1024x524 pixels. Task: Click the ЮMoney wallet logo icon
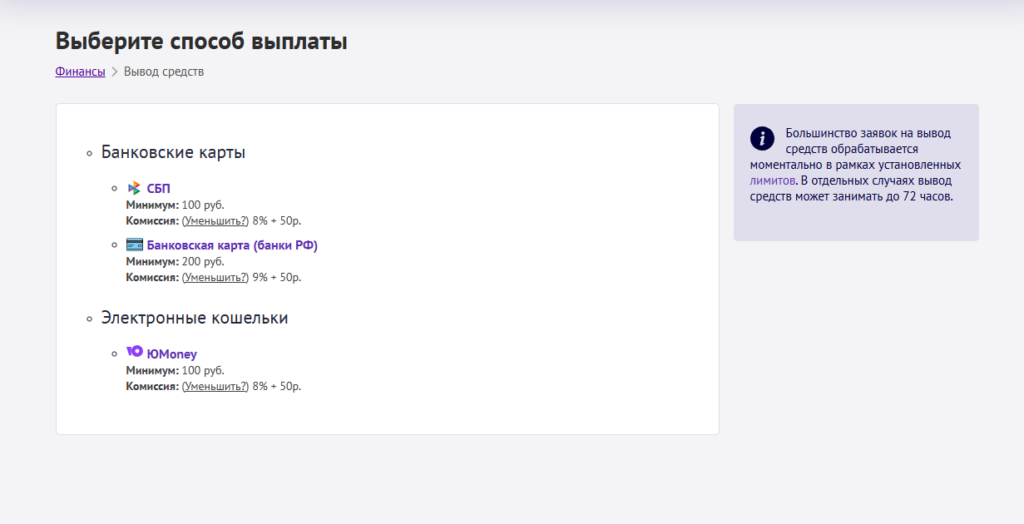(x=135, y=351)
